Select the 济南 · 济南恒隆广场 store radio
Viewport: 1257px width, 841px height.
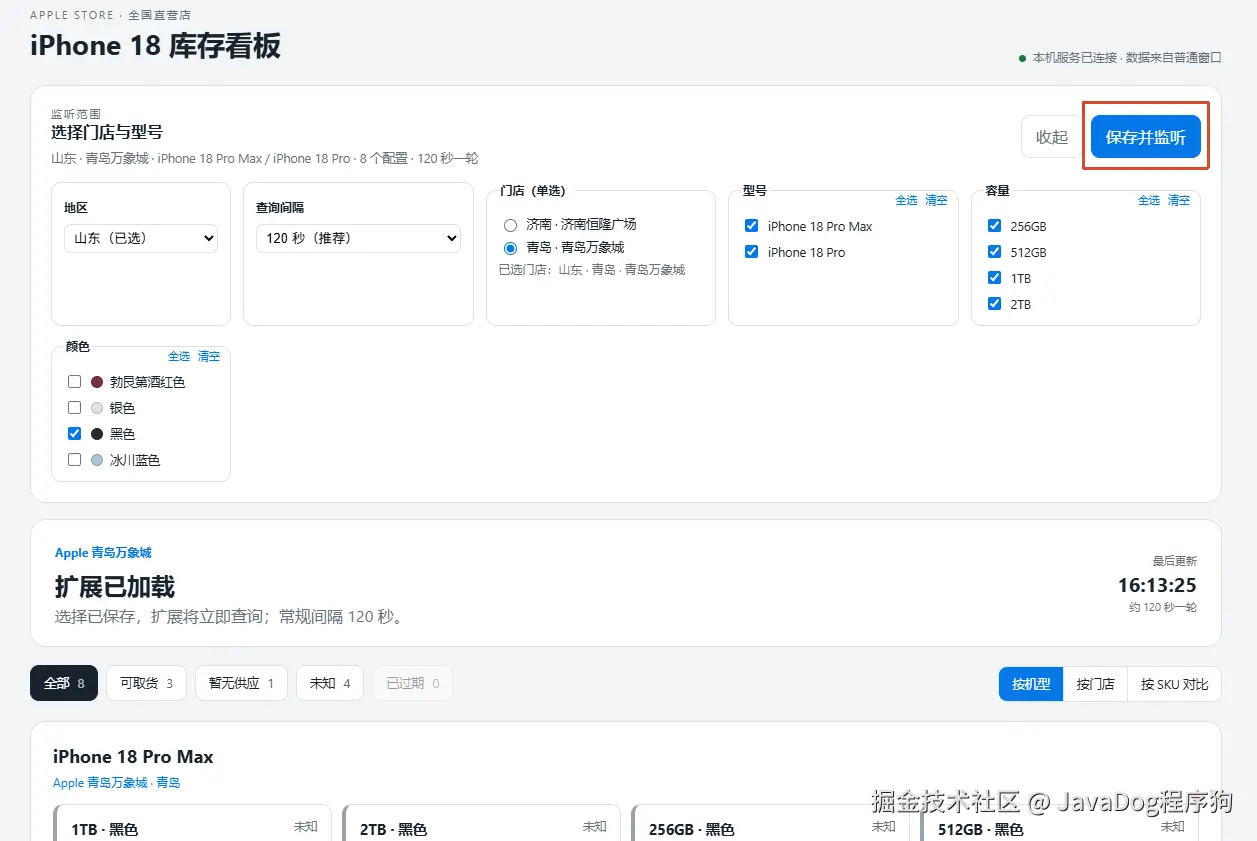(x=511, y=225)
